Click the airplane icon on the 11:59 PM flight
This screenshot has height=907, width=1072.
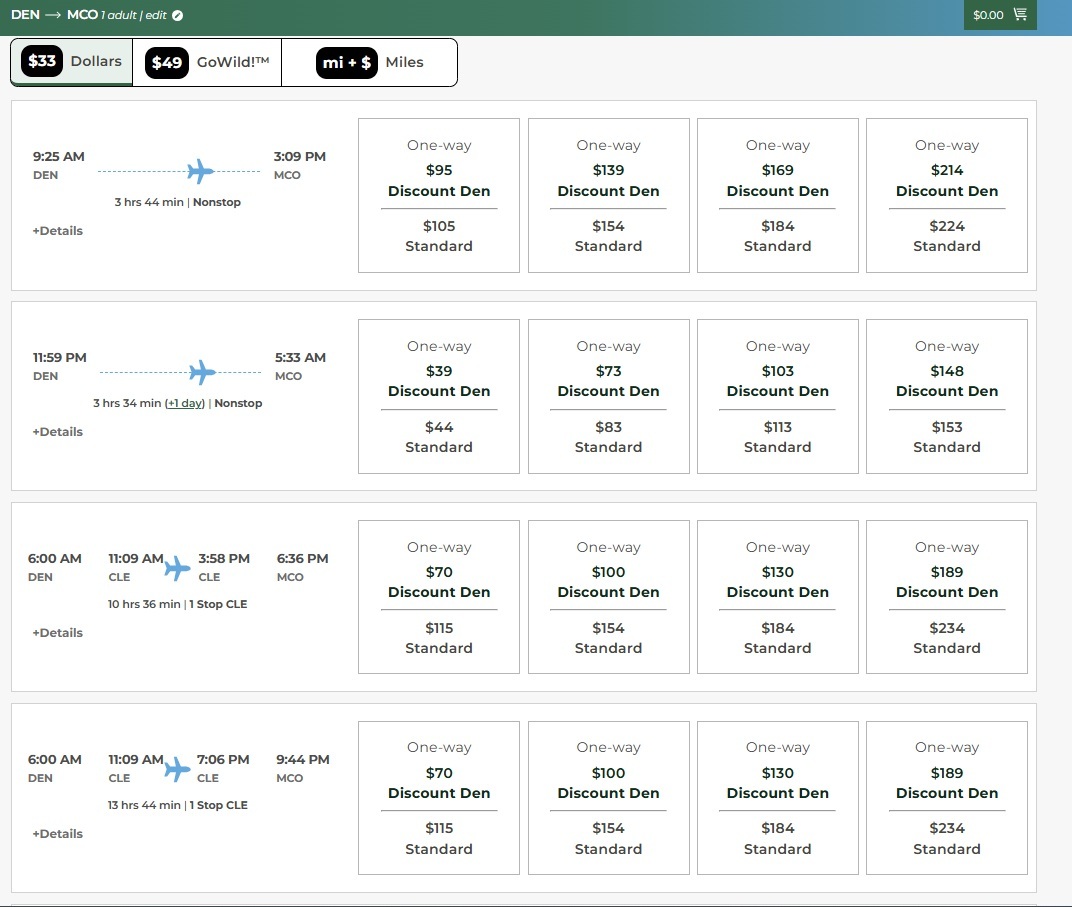pyautogui.click(x=202, y=372)
